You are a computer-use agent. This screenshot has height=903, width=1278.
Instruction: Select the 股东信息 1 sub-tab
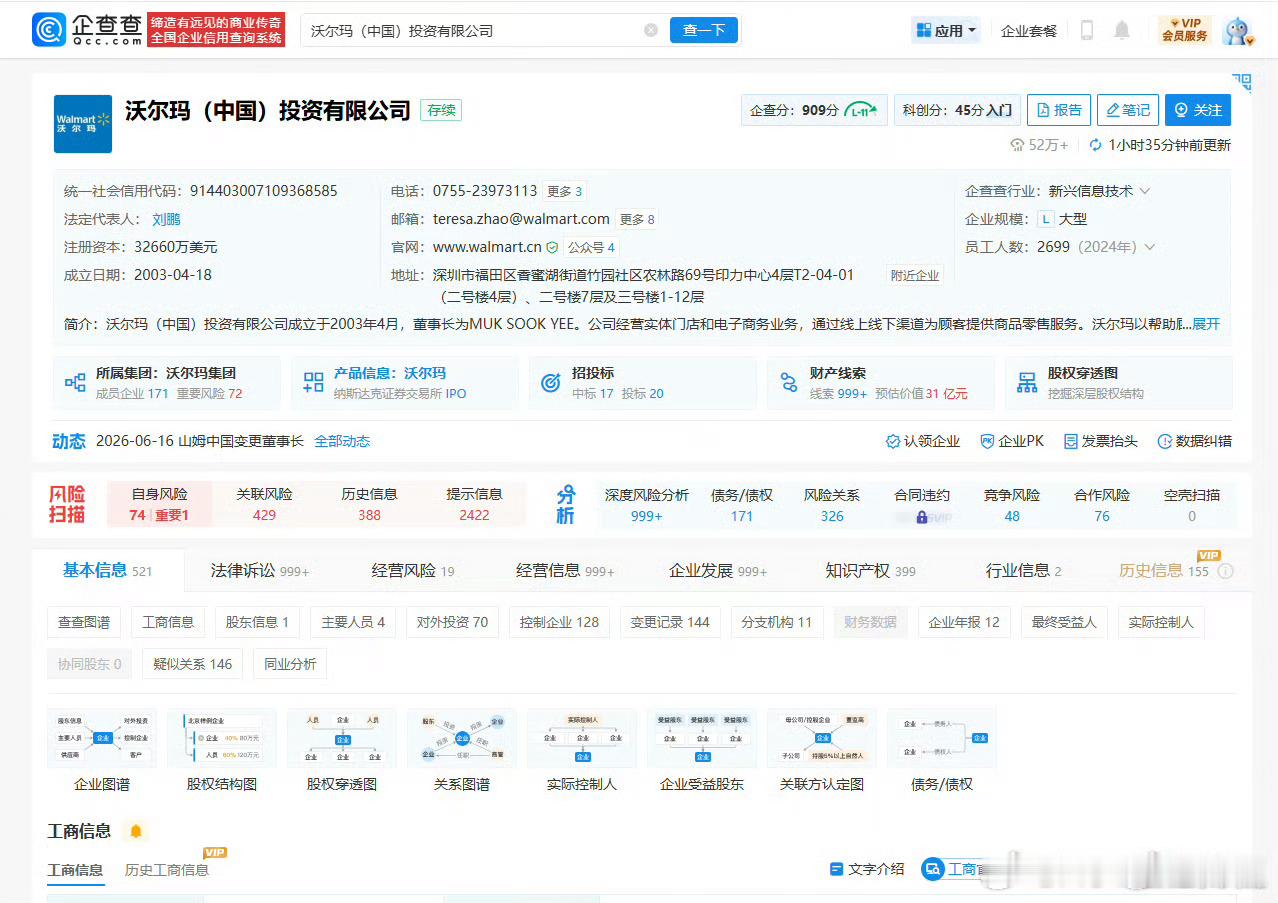257,622
